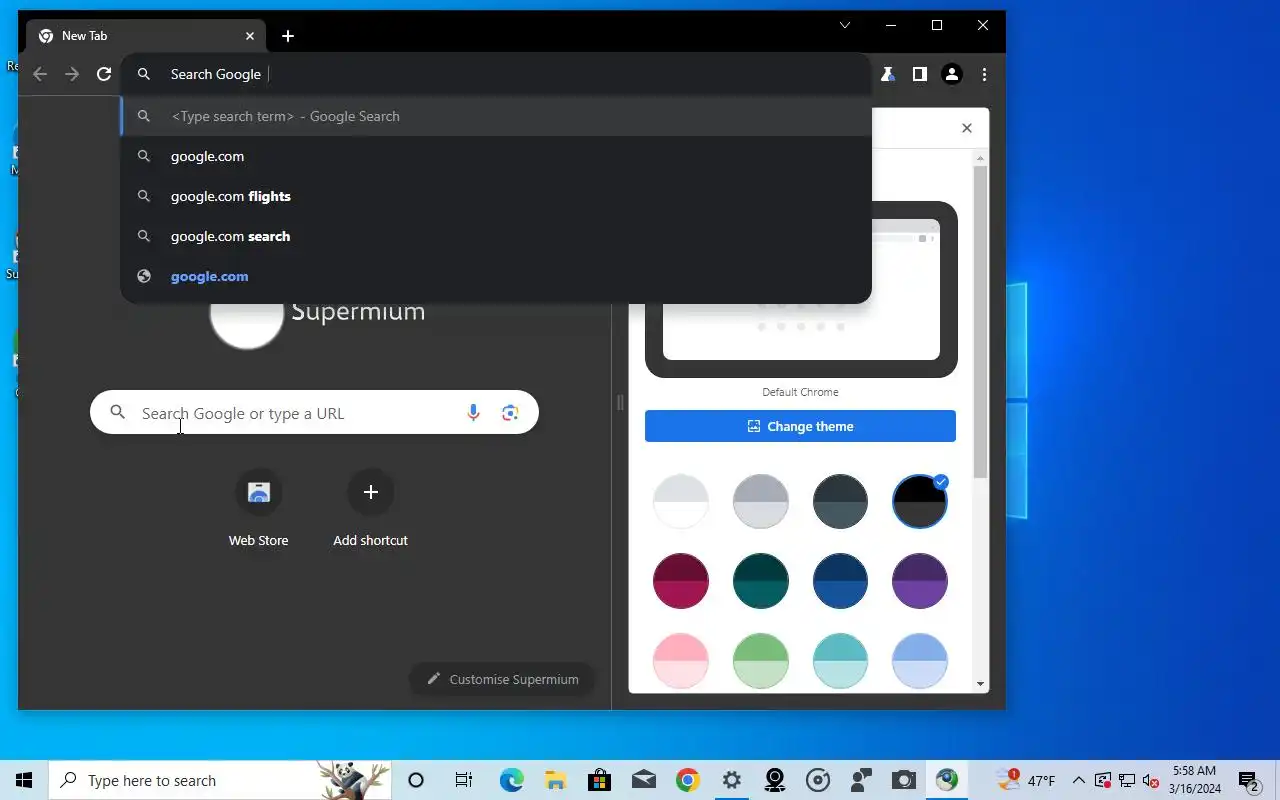Focus the 'Search Google or type a URL' box
The image size is (1280, 800).
314,413
